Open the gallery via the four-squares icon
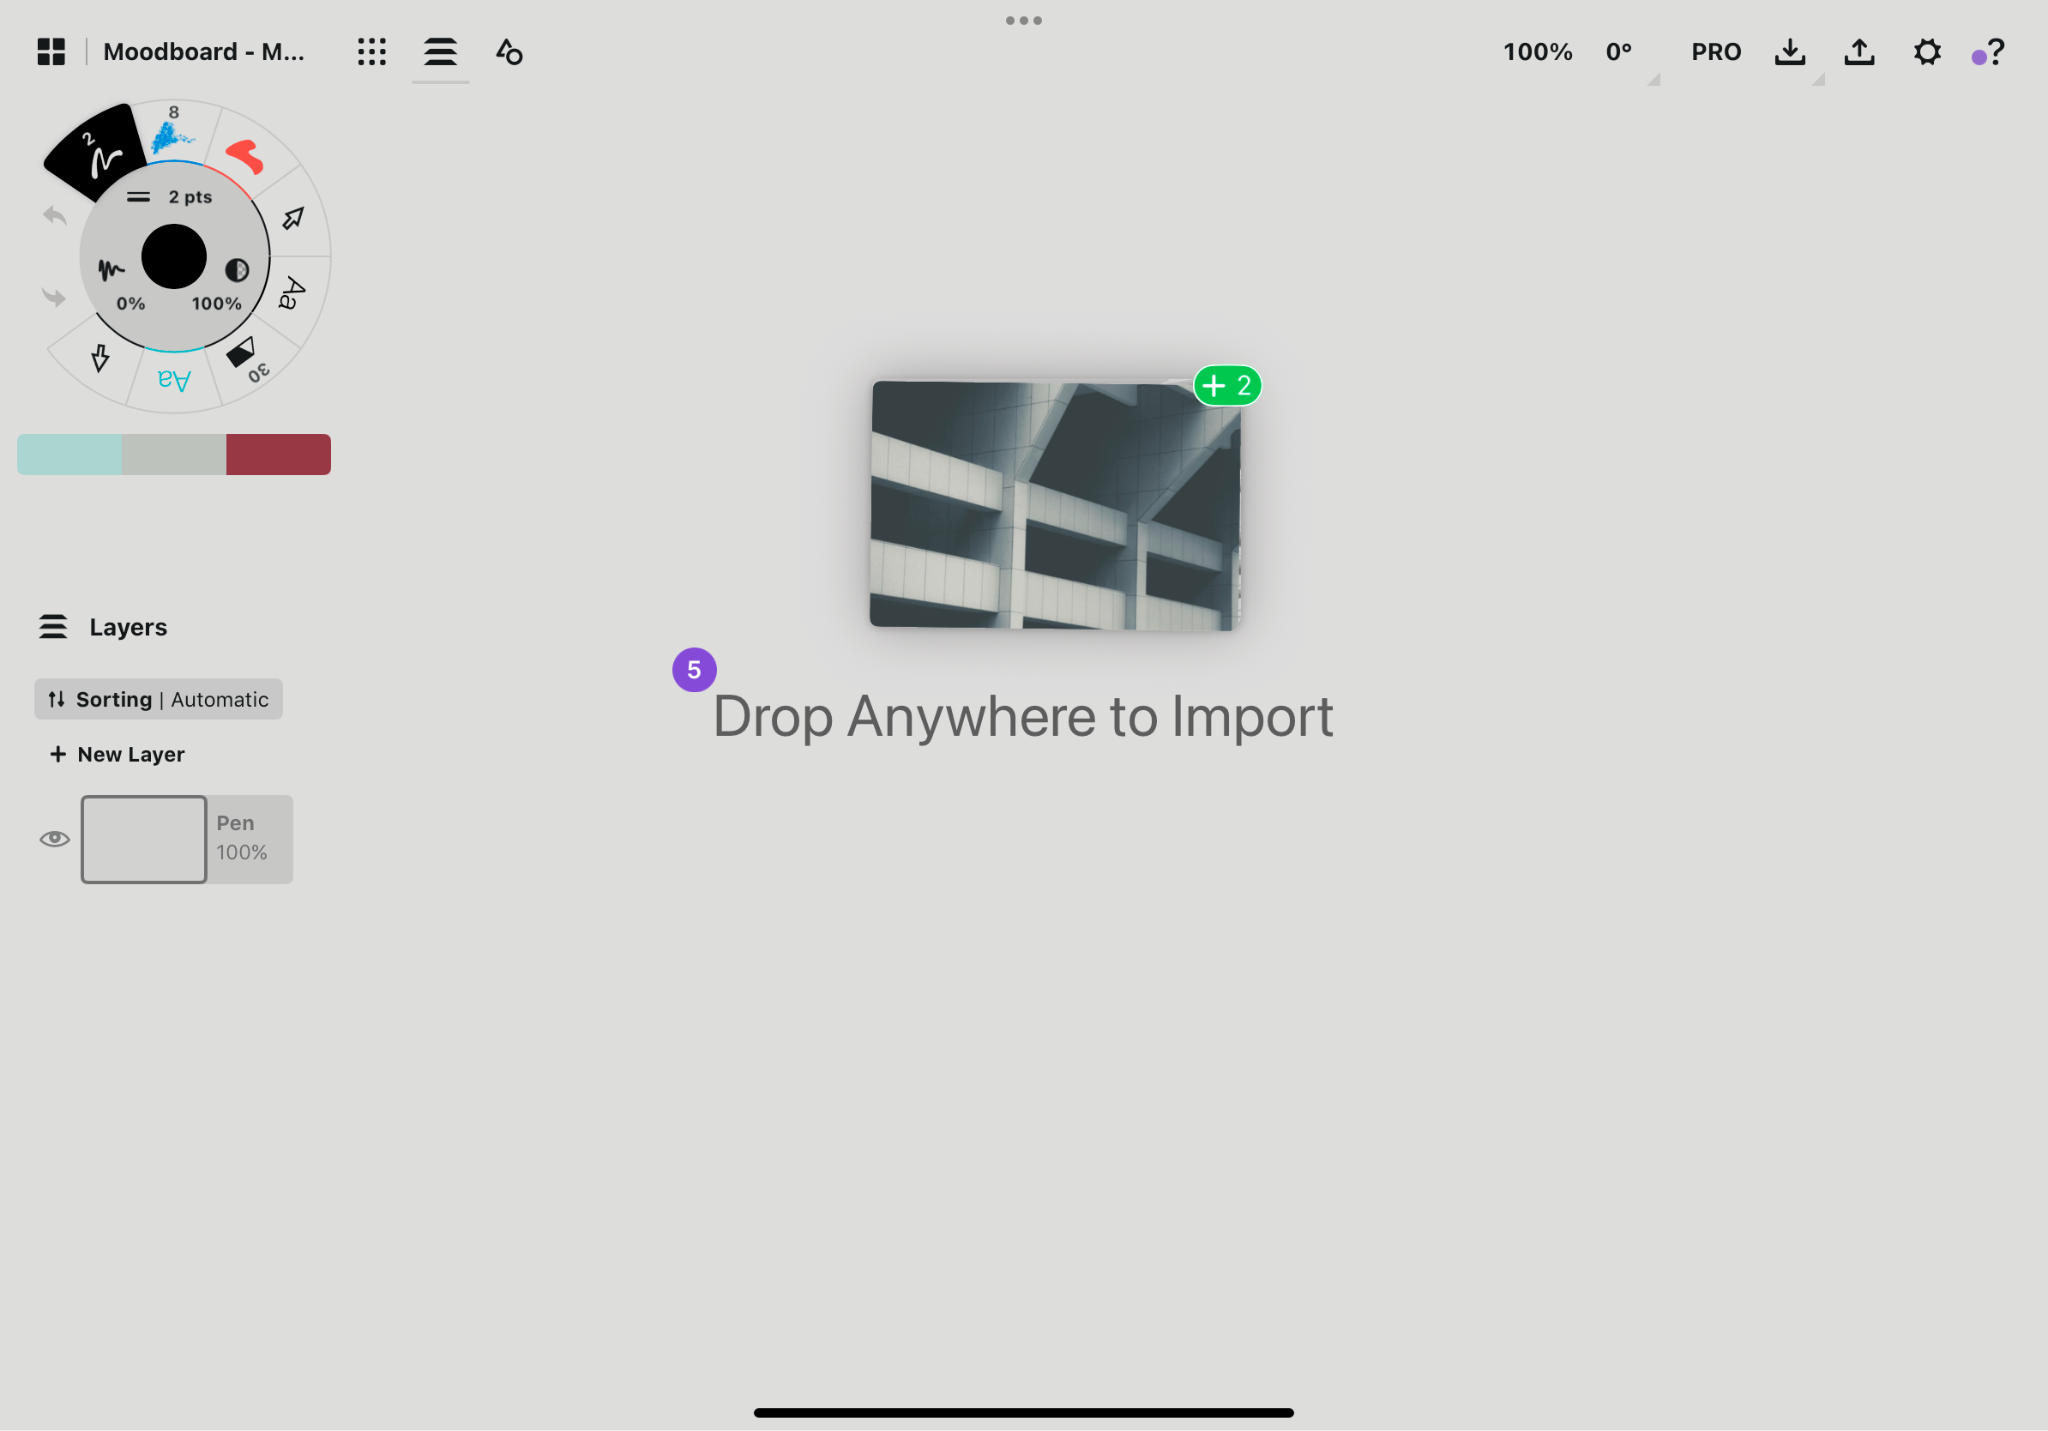Screen dimensions: 2048x1431 point(51,52)
